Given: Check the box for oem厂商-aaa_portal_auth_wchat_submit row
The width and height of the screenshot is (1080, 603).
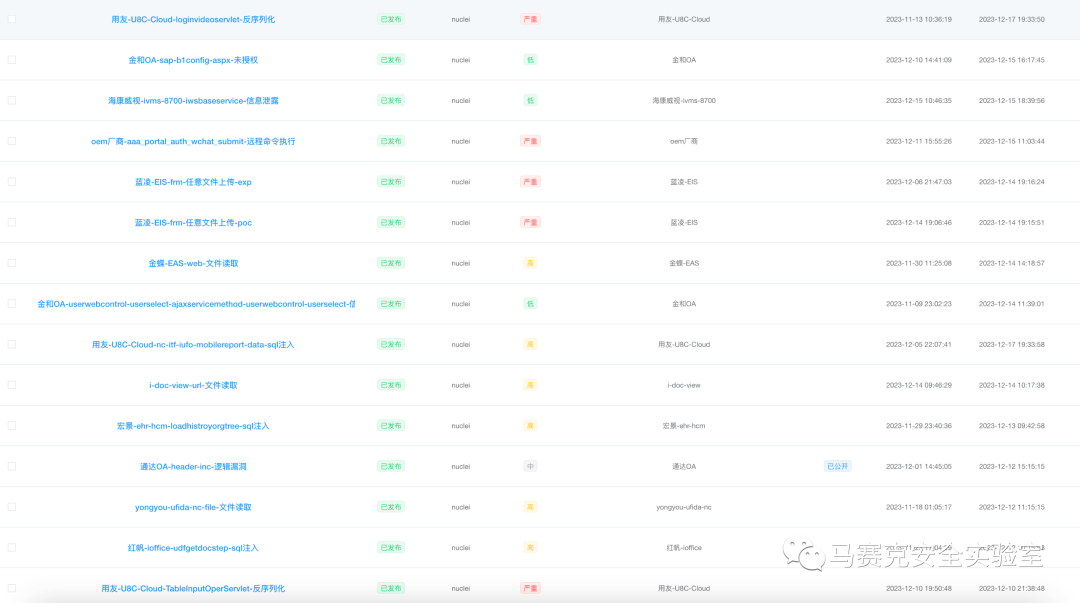Looking at the screenshot, I should (x=12, y=141).
